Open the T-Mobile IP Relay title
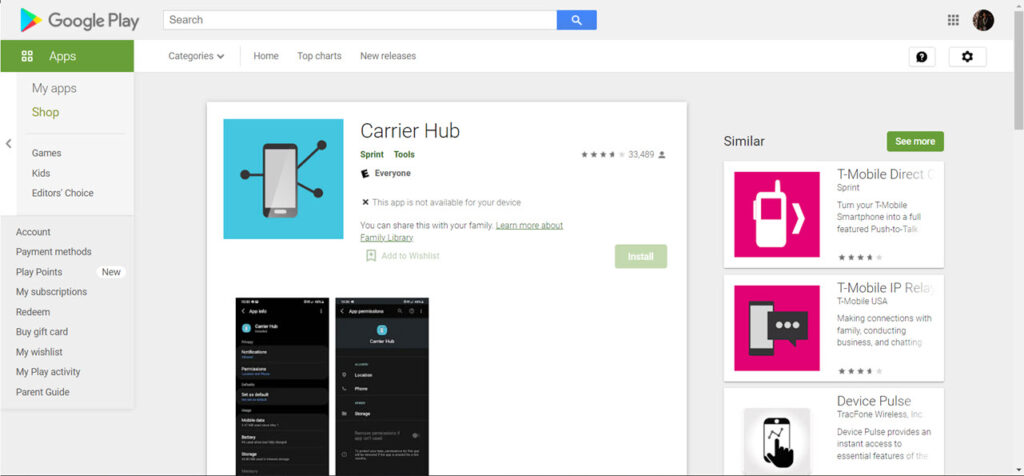This screenshot has height=476, width=1024. coord(886,289)
